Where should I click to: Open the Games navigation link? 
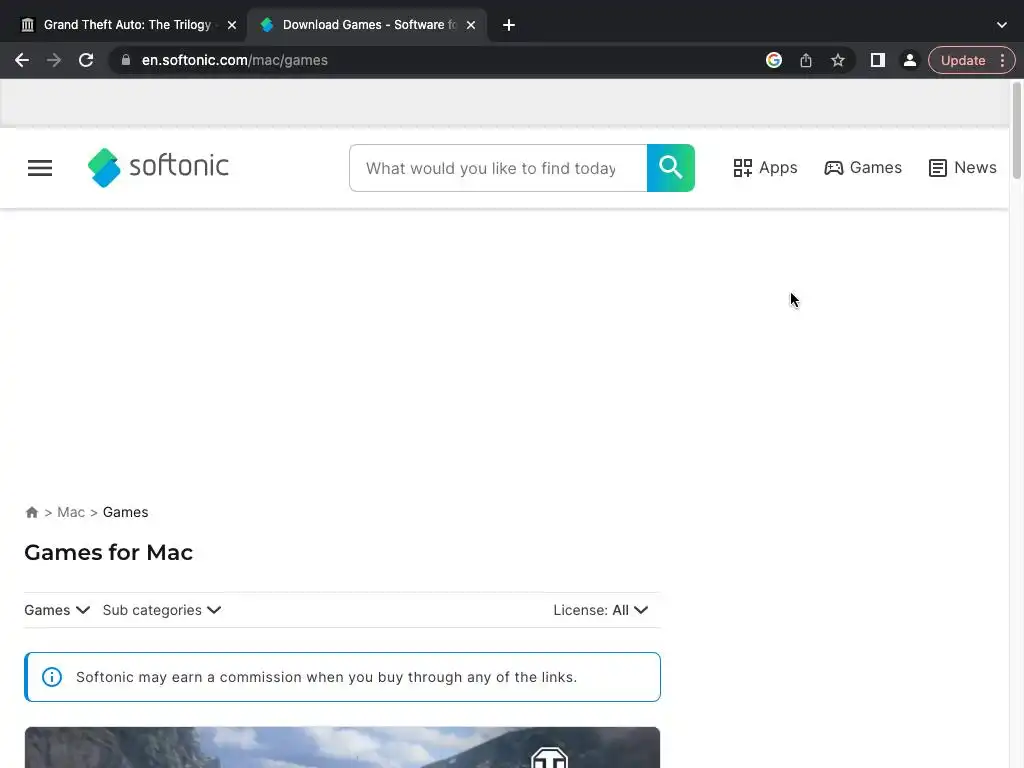coord(863,168)
